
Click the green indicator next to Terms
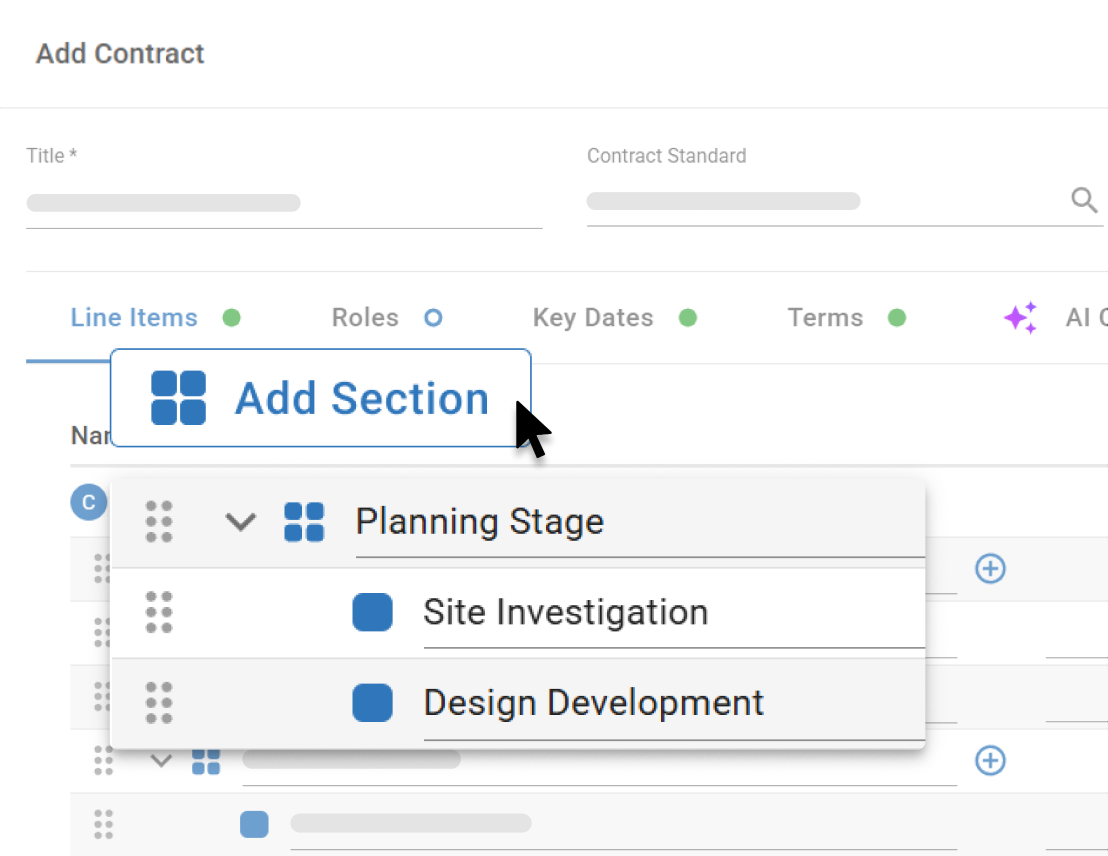click(895, 317)
